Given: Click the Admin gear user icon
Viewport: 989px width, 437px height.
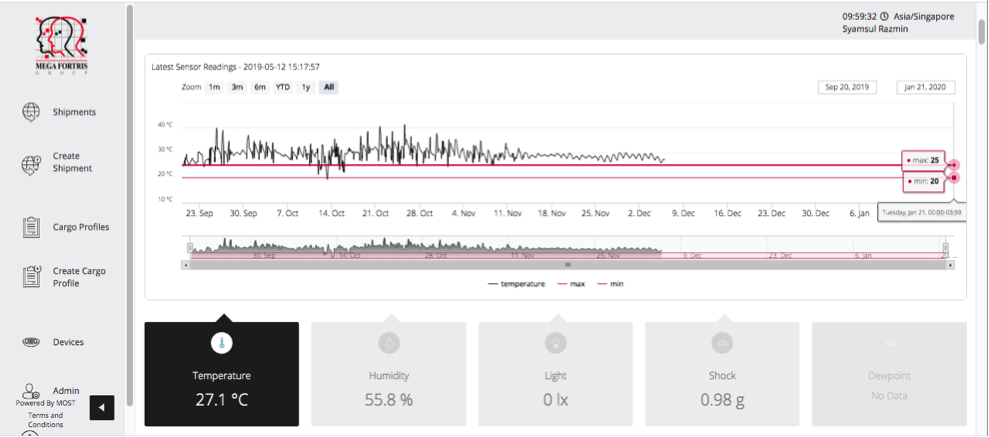Looking at the screenshot, I should (x=31, y=391).
